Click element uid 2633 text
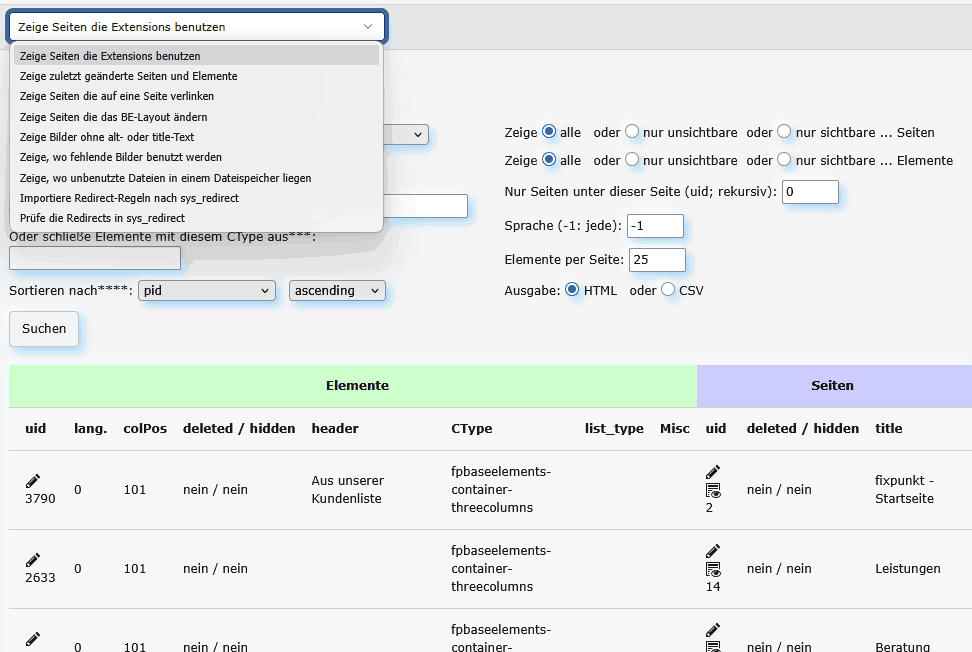Screen dimensions: 972x652 (40, 577)
